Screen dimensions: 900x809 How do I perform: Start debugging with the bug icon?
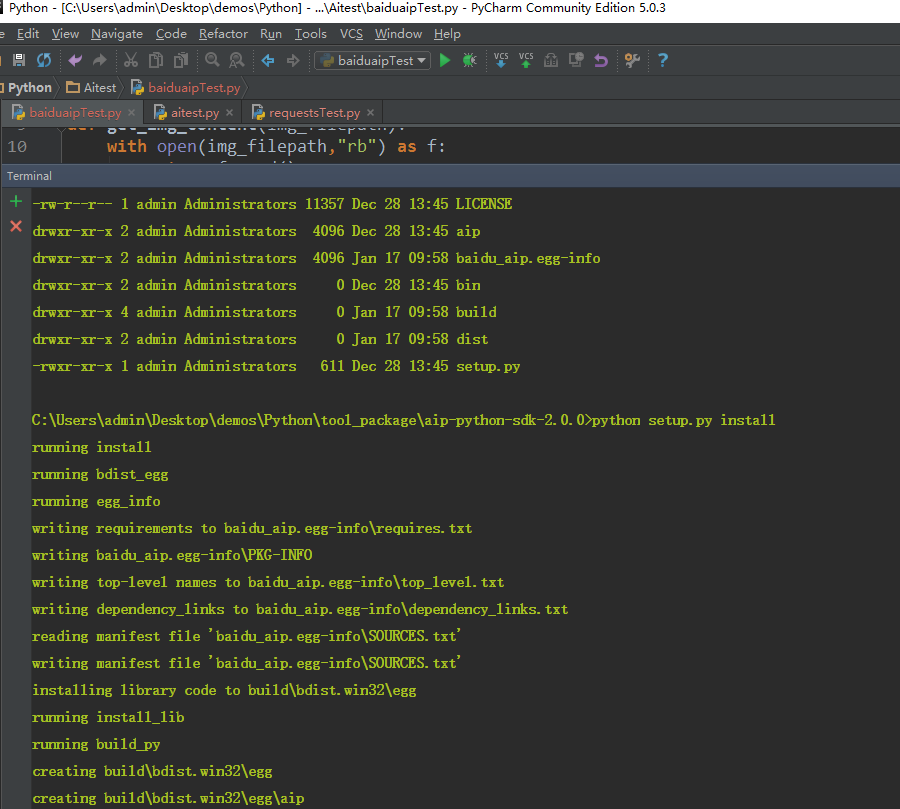469,61
